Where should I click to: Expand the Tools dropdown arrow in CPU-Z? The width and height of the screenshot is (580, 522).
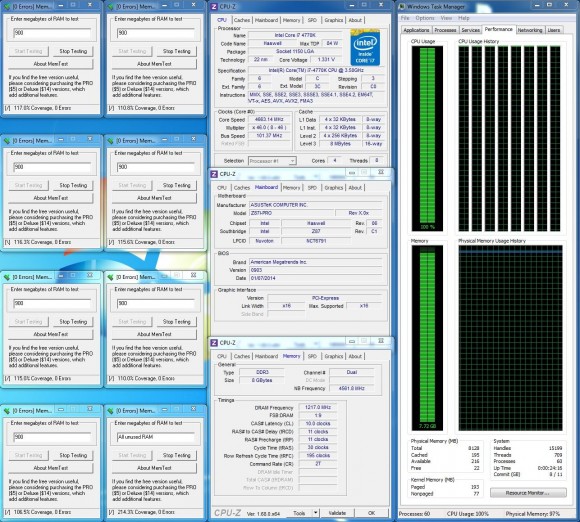point(315,513)
